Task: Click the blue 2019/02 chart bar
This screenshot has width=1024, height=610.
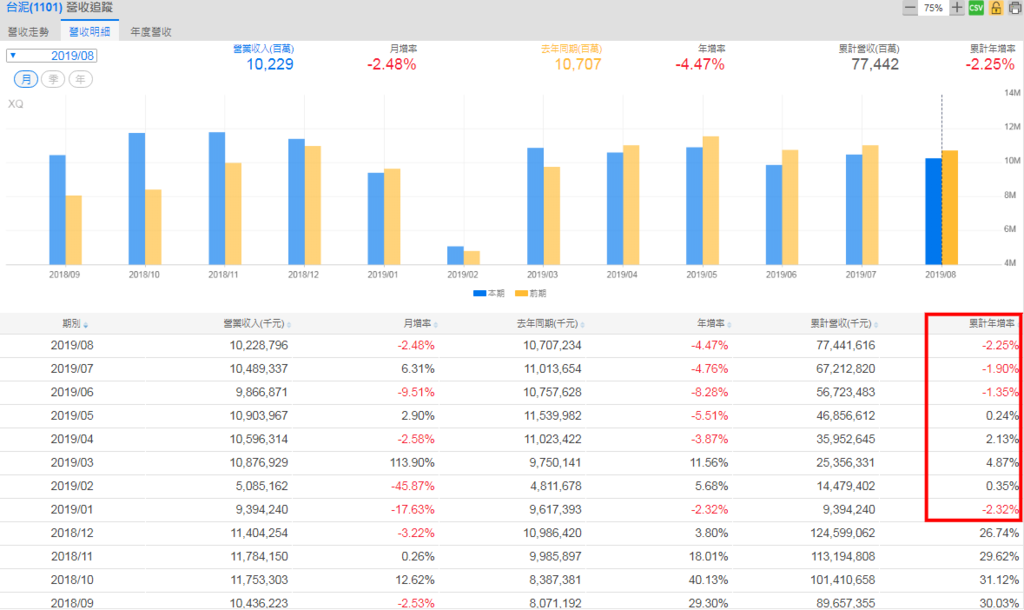Action: pos(455,255)
